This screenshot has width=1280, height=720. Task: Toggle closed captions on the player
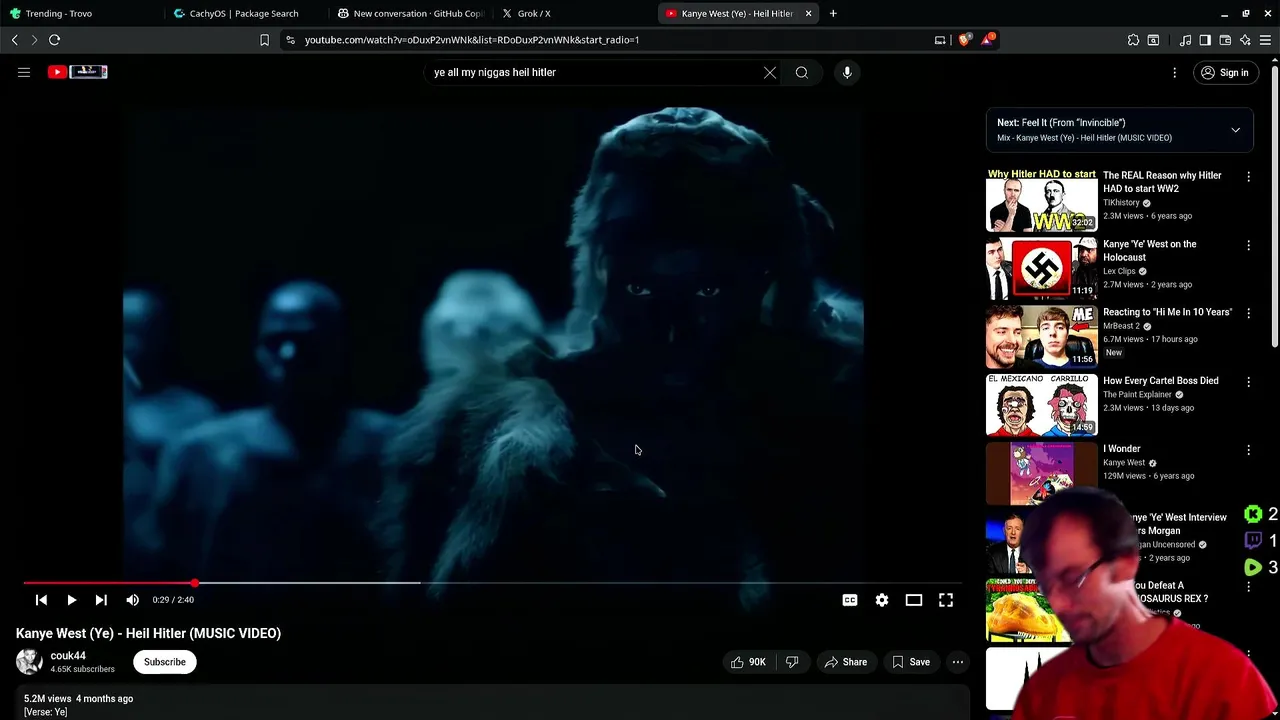coord(850,600)
